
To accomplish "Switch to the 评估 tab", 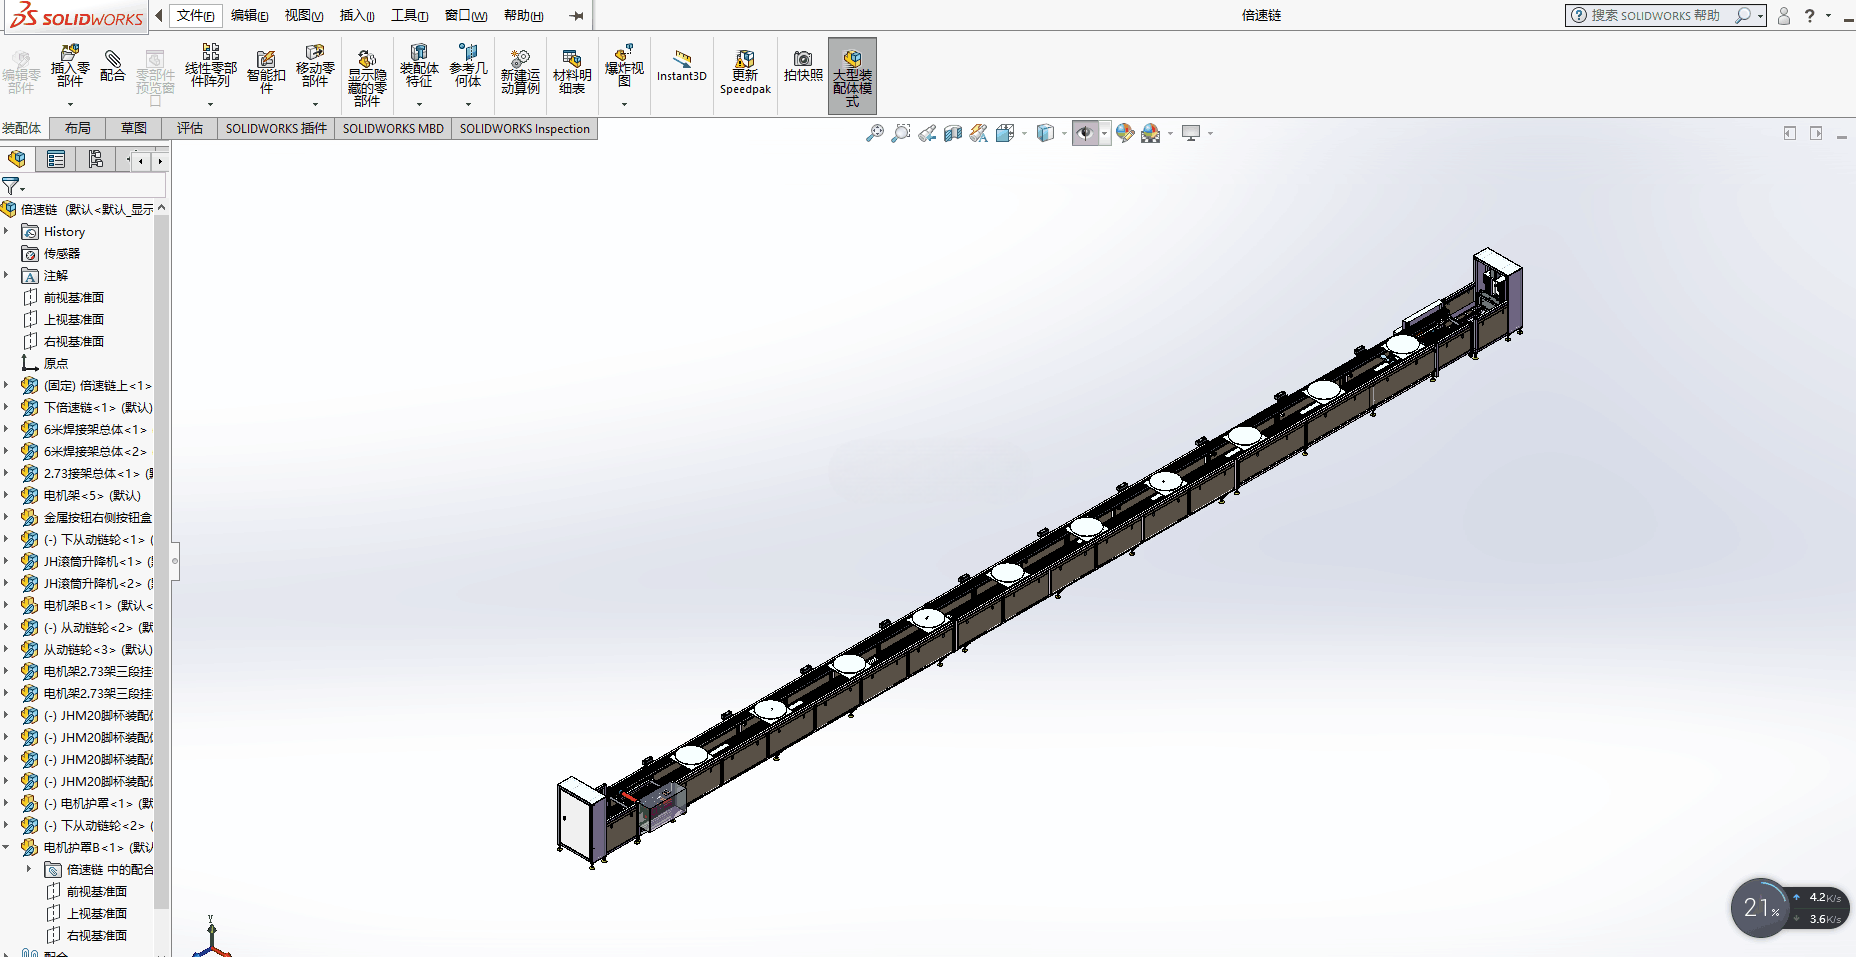I will point(190,128).
